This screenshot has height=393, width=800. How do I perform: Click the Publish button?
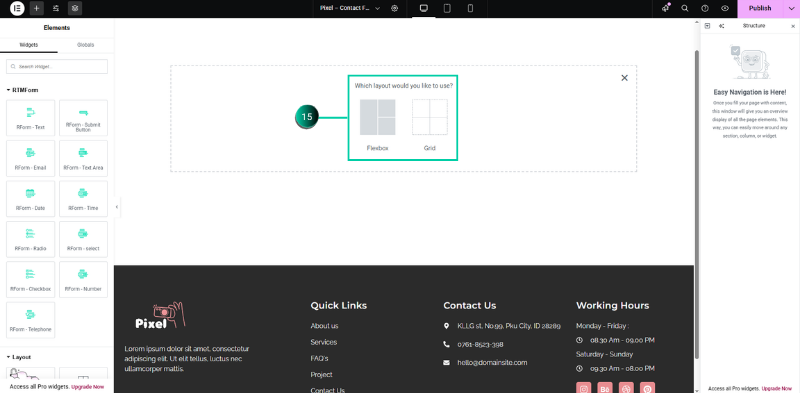[x=760, y=8]
